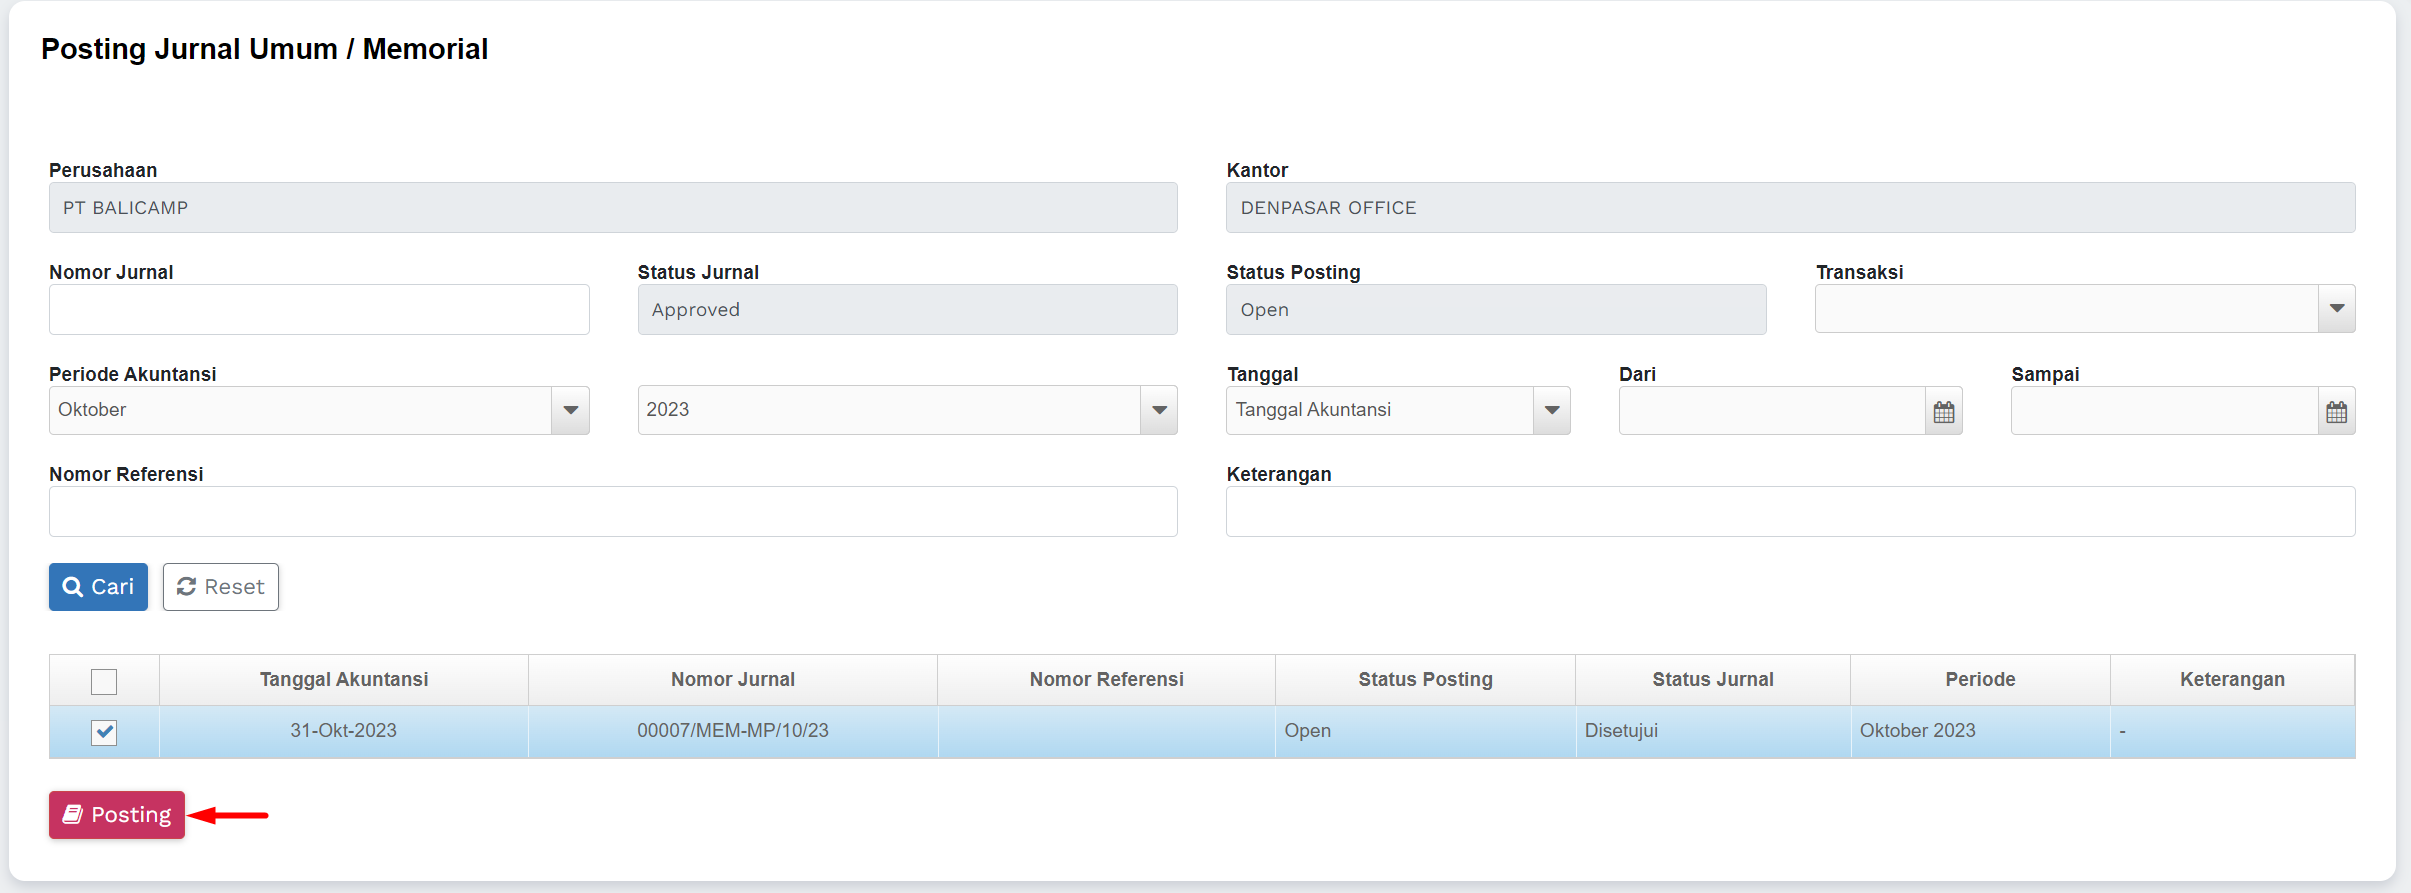Click the Sampai date input field

coord(2164,411)
